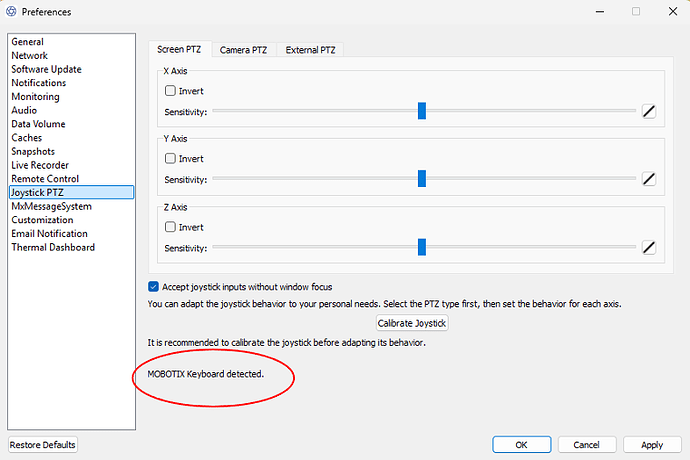690x460 pixels.
Task: Enable Invert for the Z Axis
Action: point(170,227)
